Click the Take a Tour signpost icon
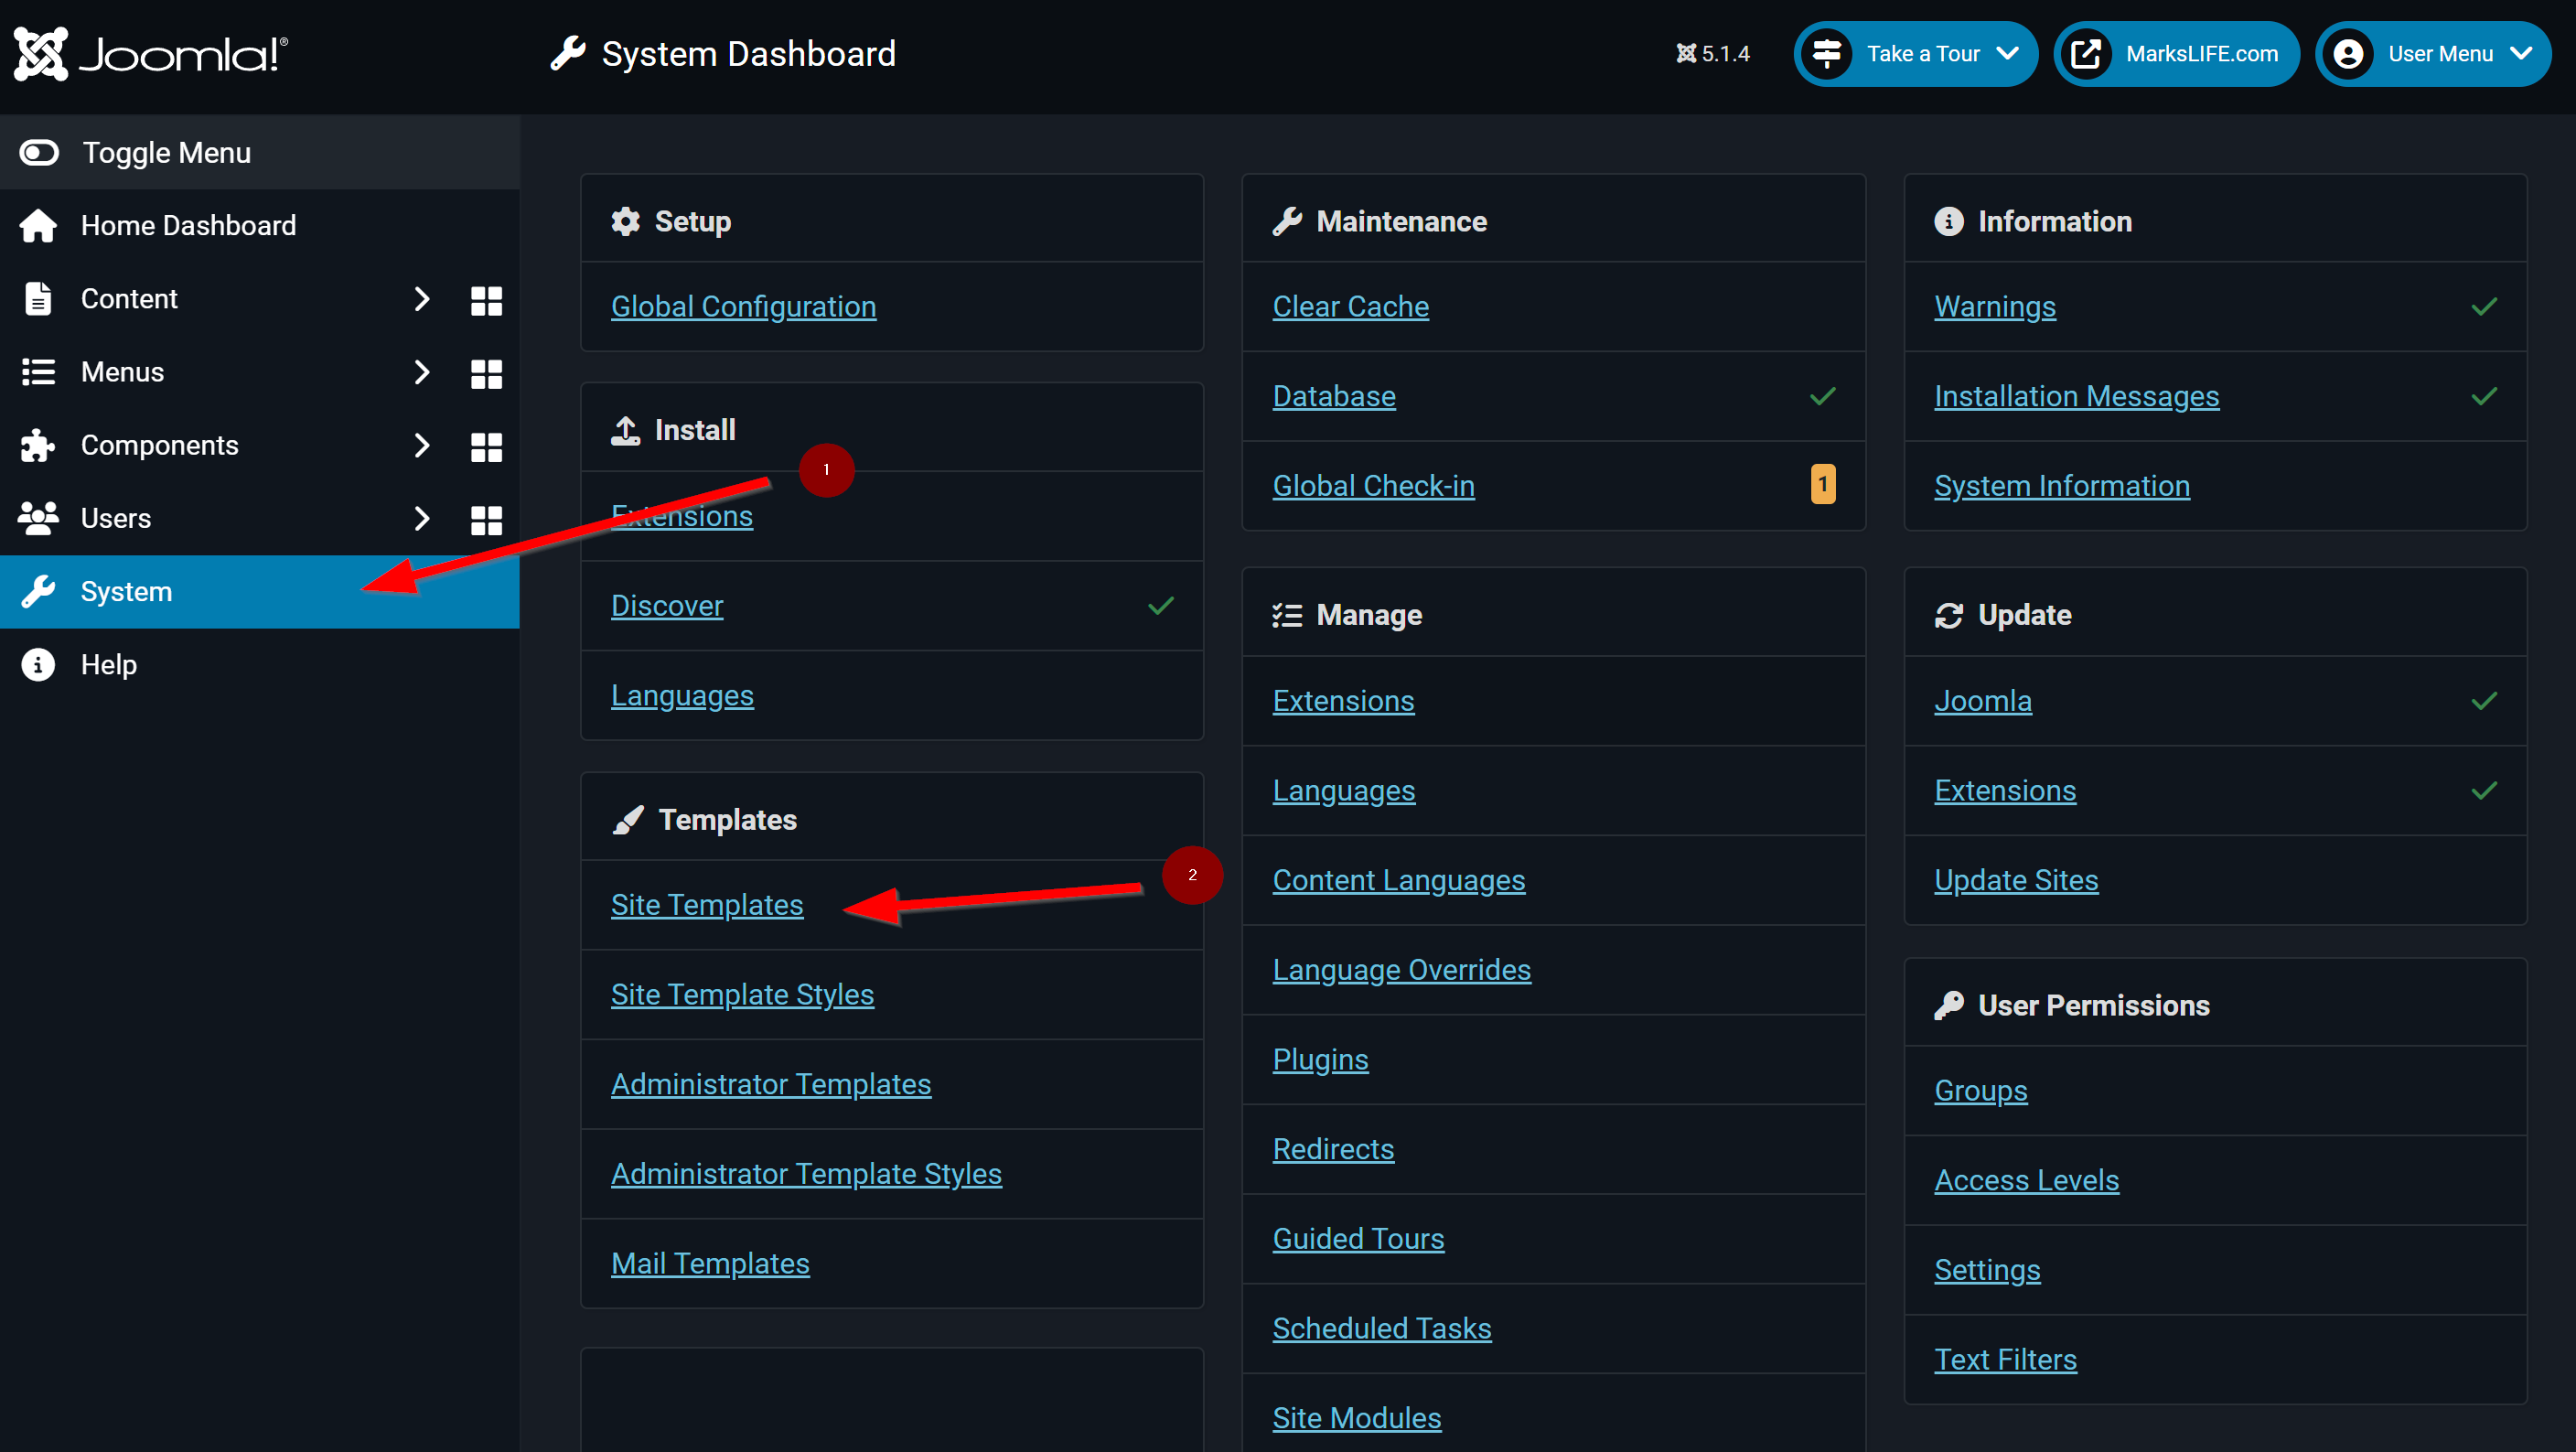2576x1452 pixels. 1827,54
